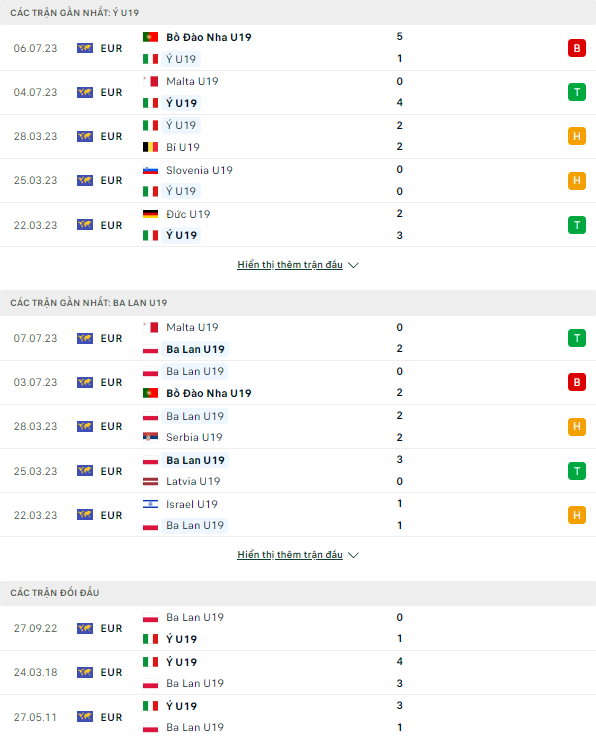596x738 pixels.
Task: Click the Portugal flag beside Bồ Đào Nha U19 on 06.07.23
Action: [150, 37]
